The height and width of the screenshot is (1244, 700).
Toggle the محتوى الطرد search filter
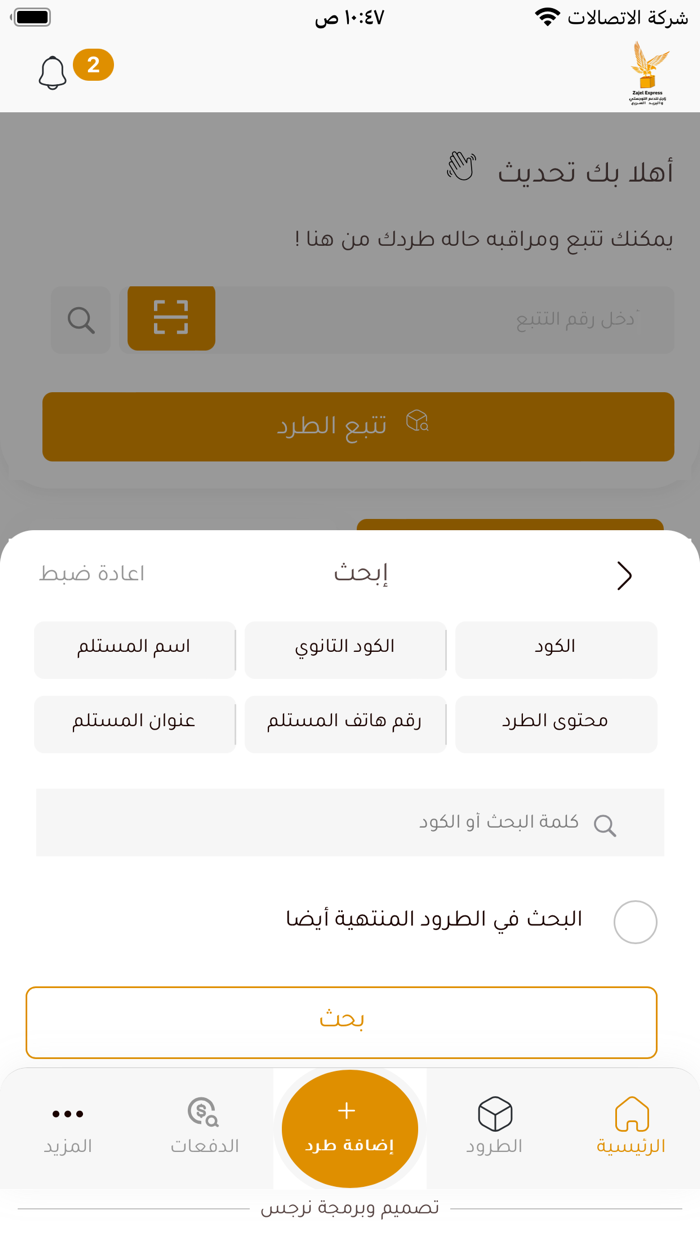(556, 724)
